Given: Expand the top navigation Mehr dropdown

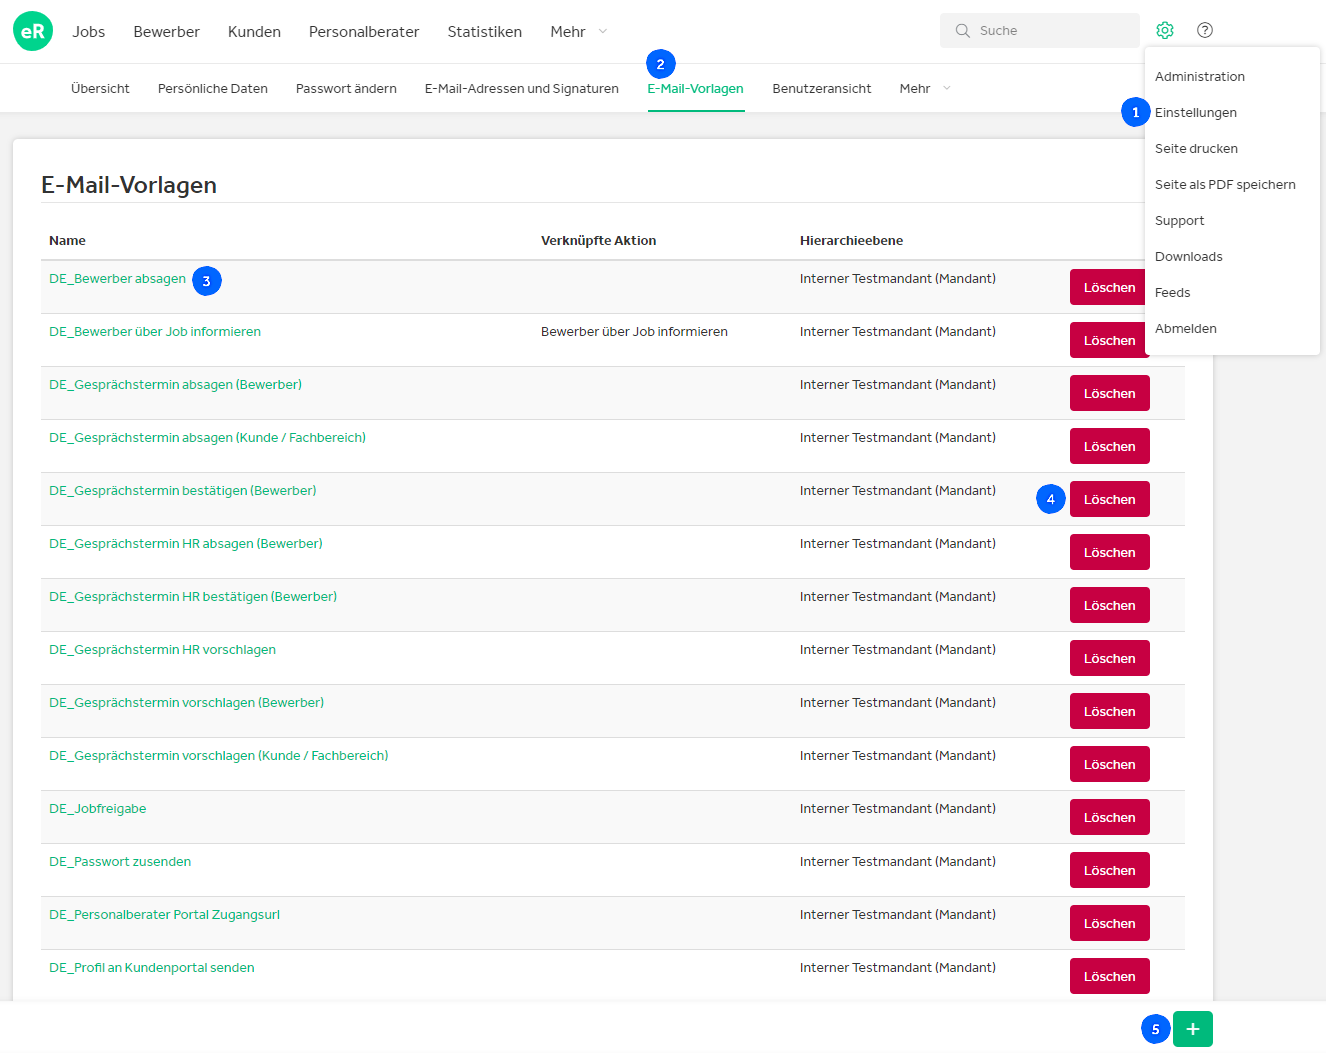Looking at the screenshot, I should point(579,32).
